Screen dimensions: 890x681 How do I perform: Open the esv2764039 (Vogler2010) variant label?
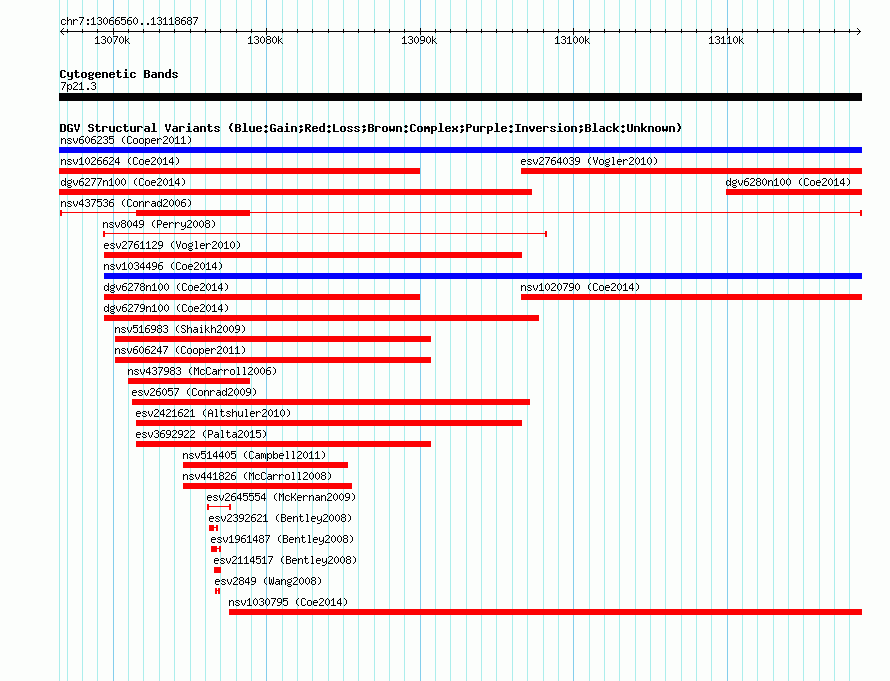coord(589,161)
